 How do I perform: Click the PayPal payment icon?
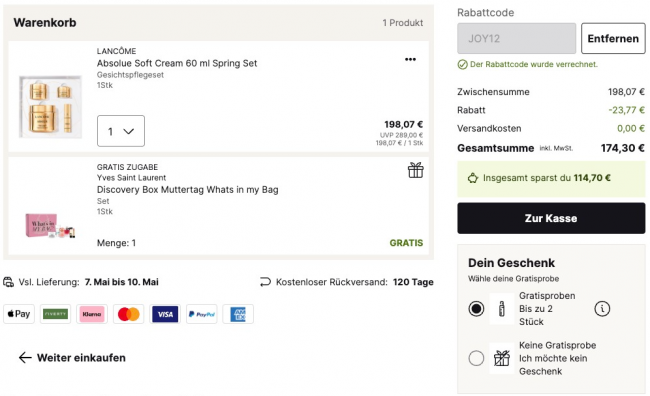click(201, 314)
